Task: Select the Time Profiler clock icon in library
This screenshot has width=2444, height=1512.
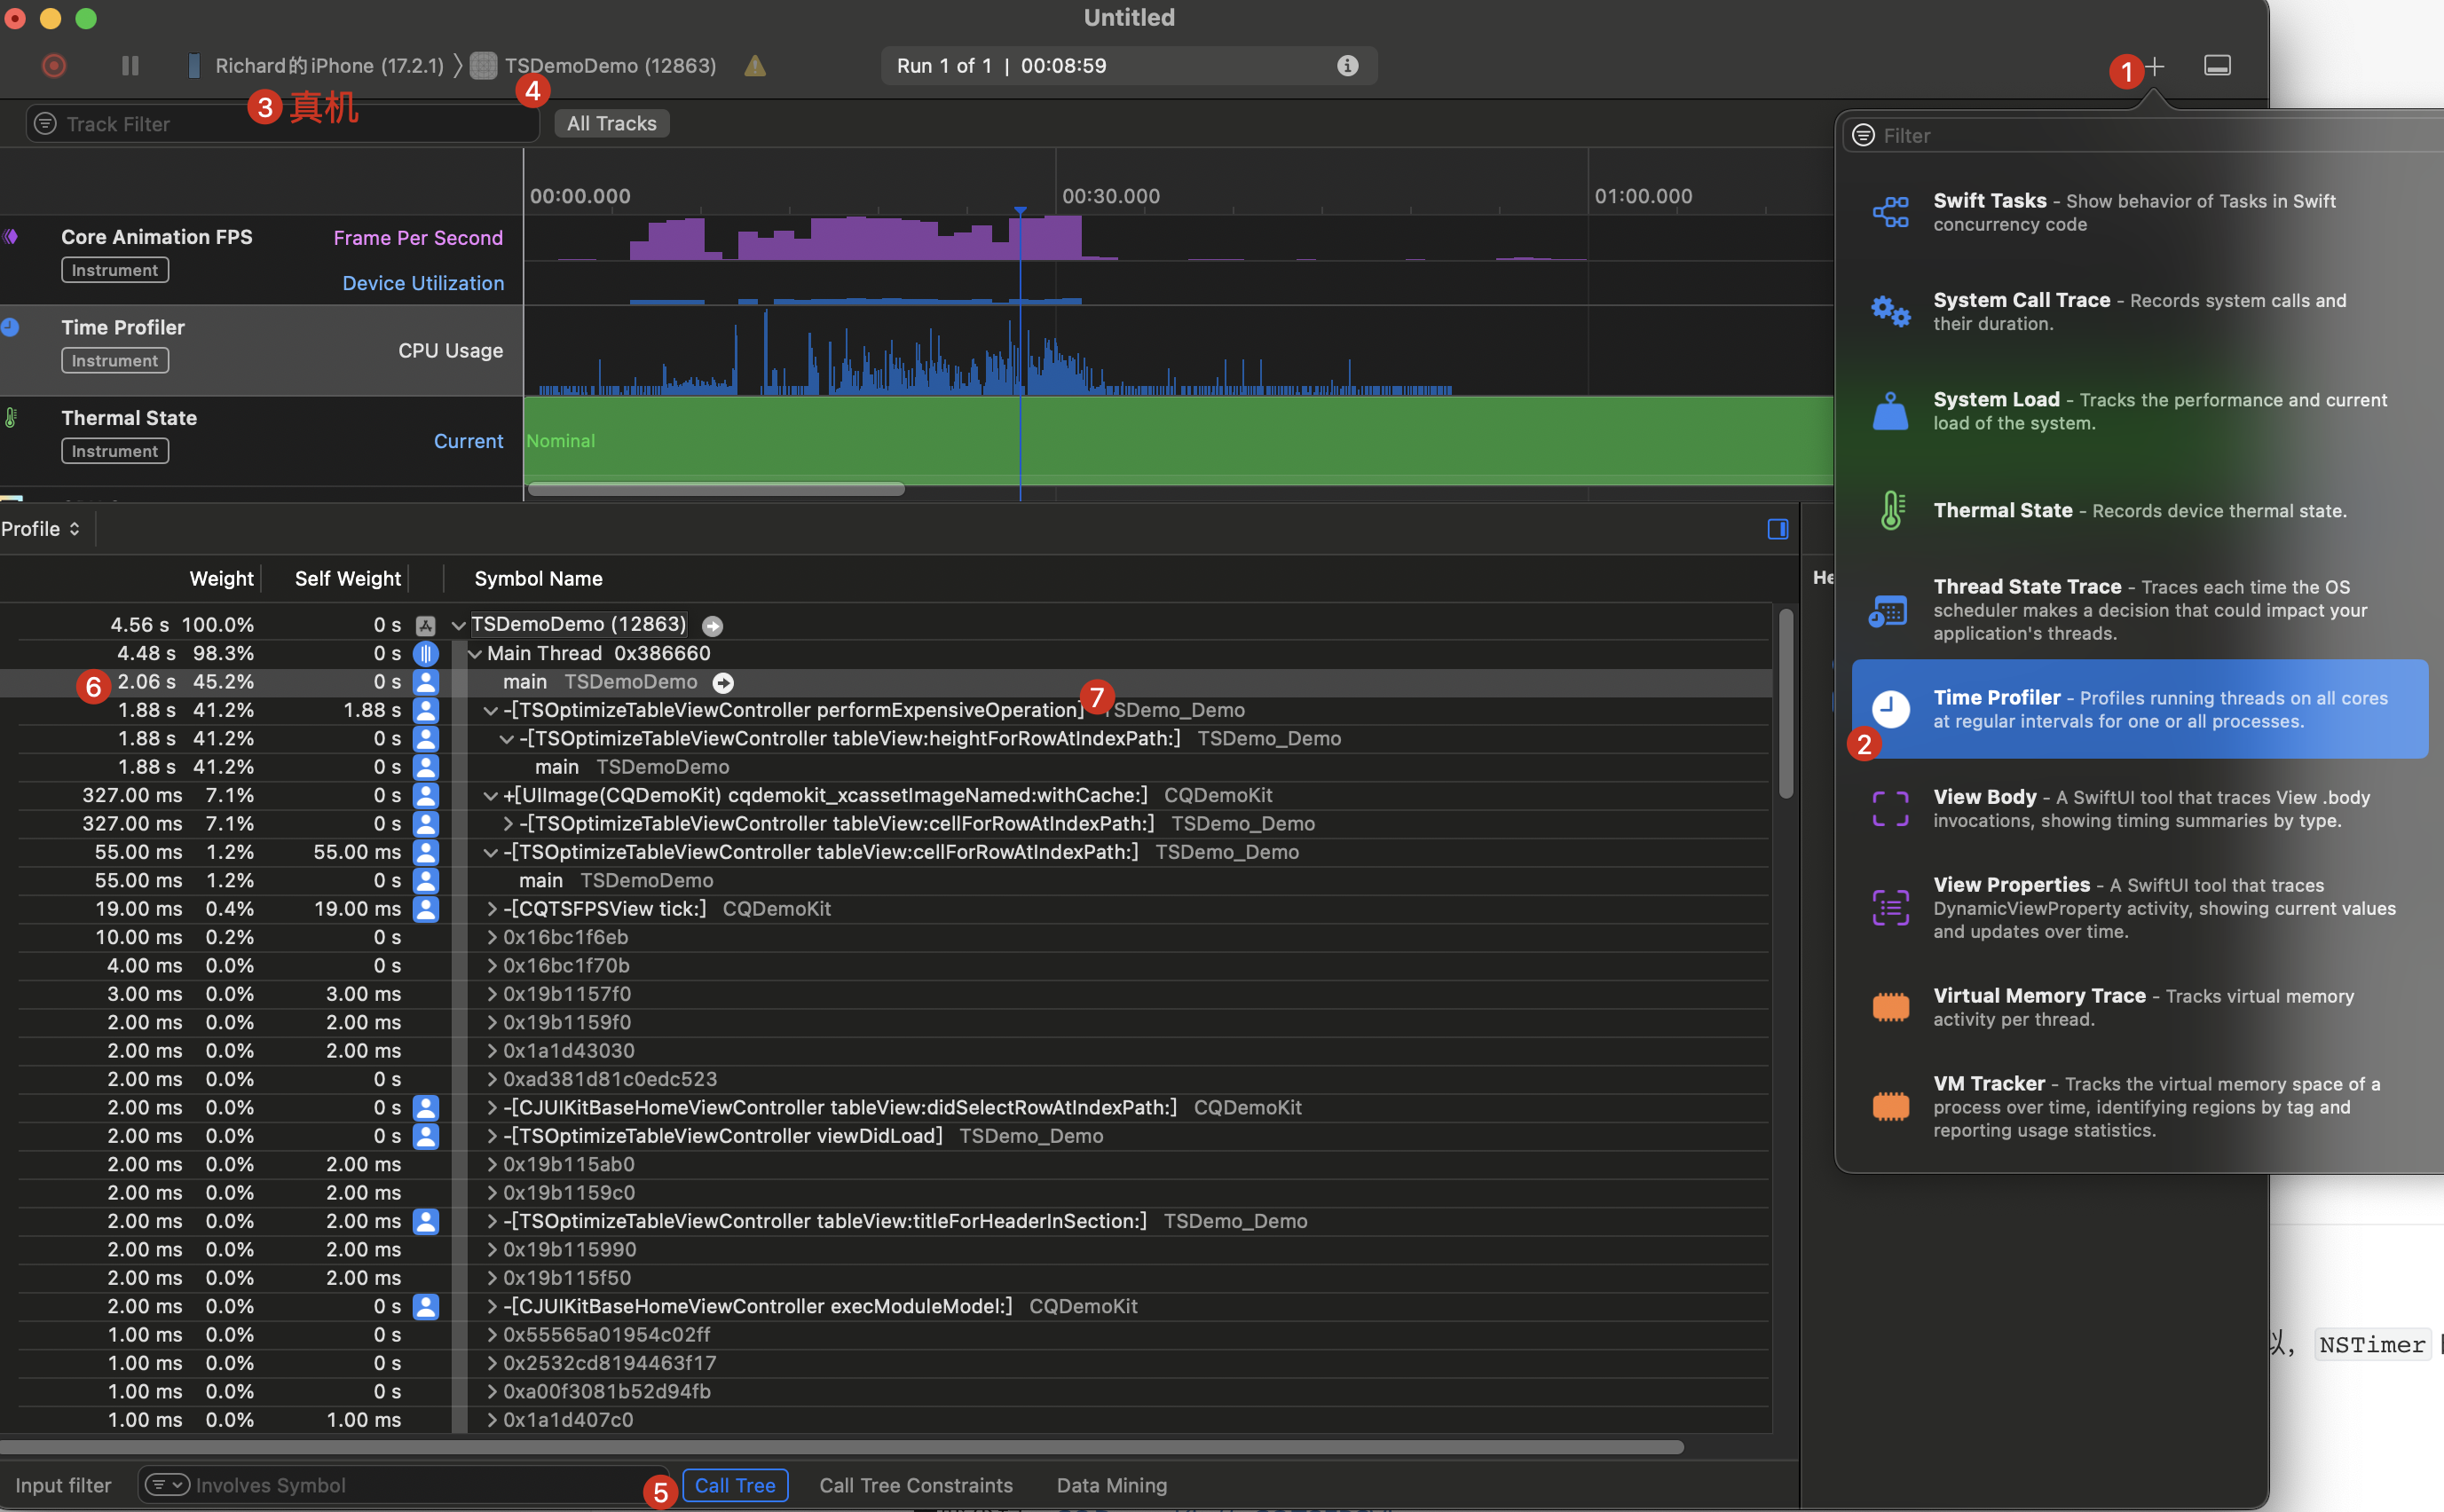Action: point(1890,709)
